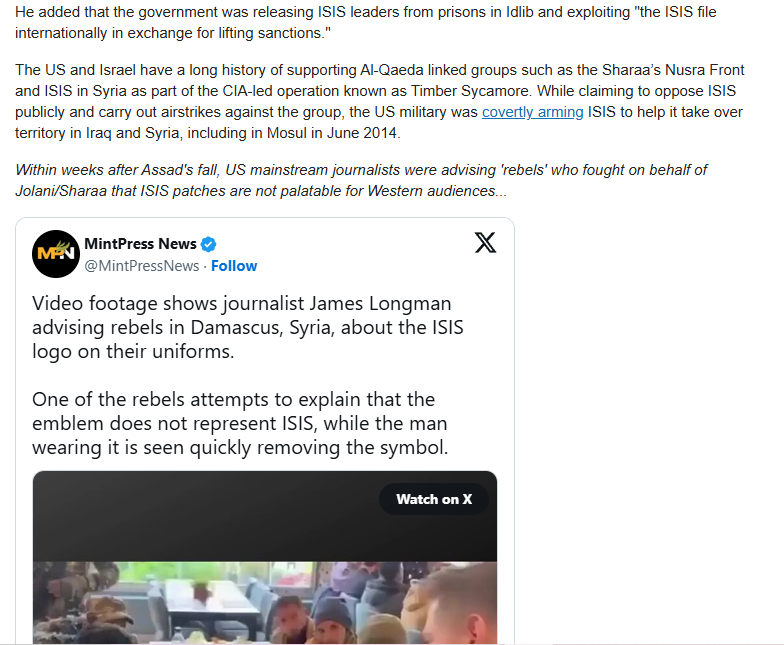Click 'Damascus, Syria' in the tweet text
The image size is (784, 645).
[262, 328]
